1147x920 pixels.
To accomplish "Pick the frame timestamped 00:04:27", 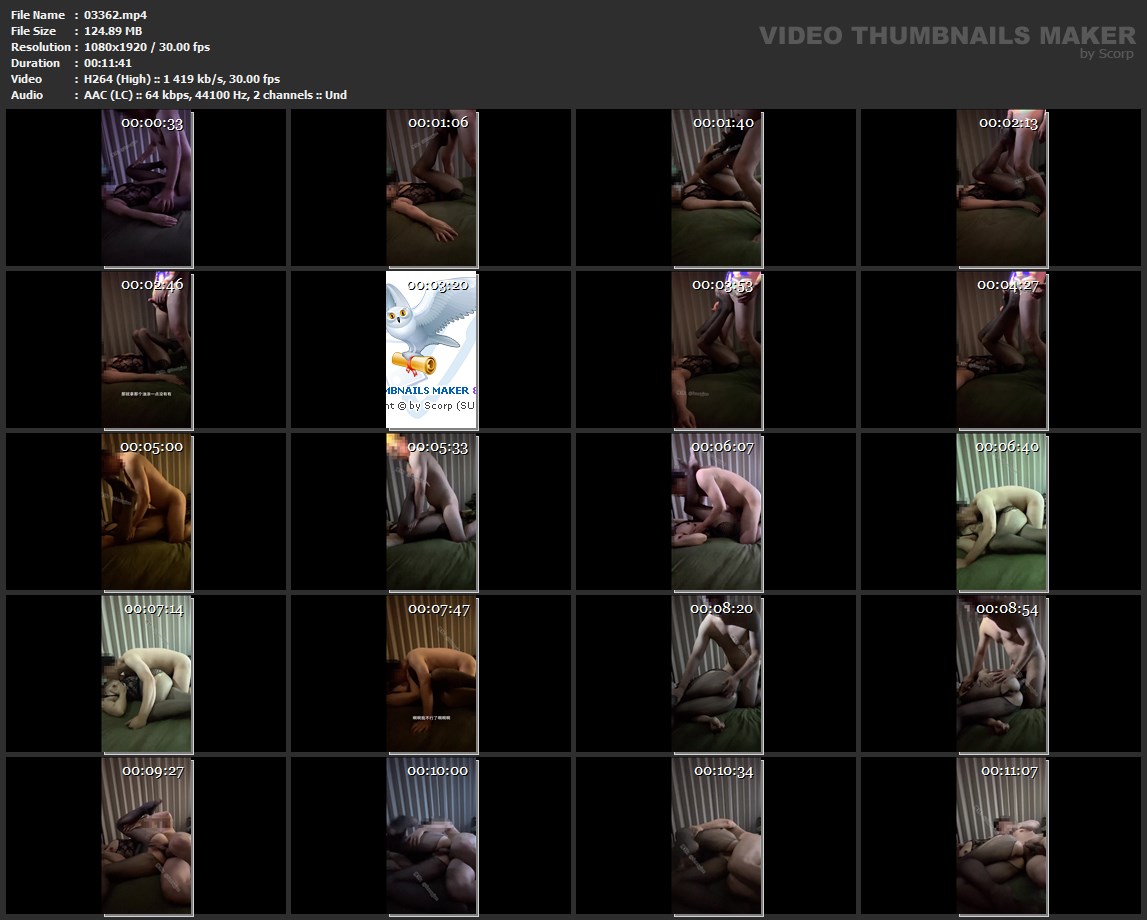I will click(x=1002, y=350).
